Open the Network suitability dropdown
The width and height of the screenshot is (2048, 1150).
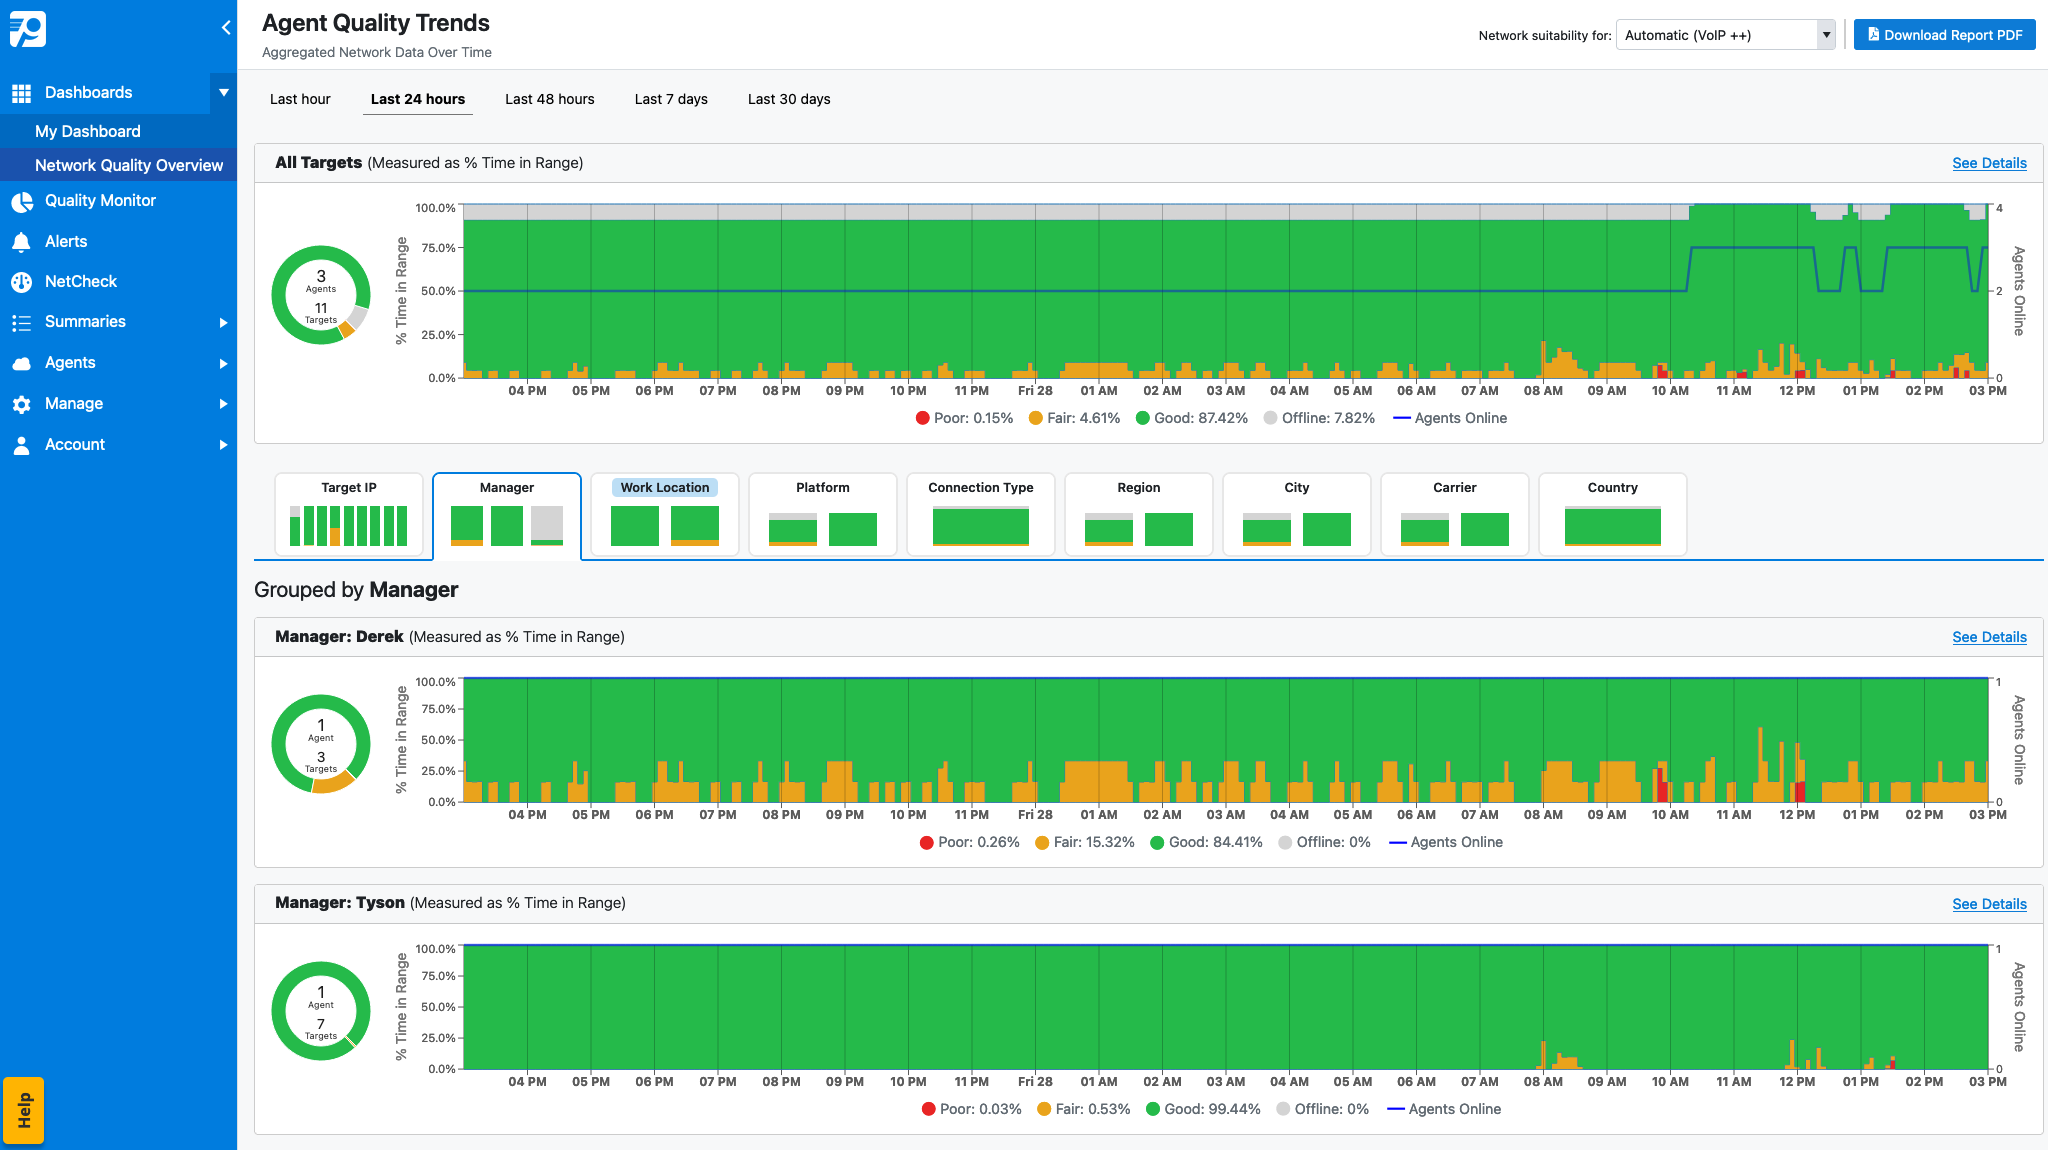tap(1724, 34)
